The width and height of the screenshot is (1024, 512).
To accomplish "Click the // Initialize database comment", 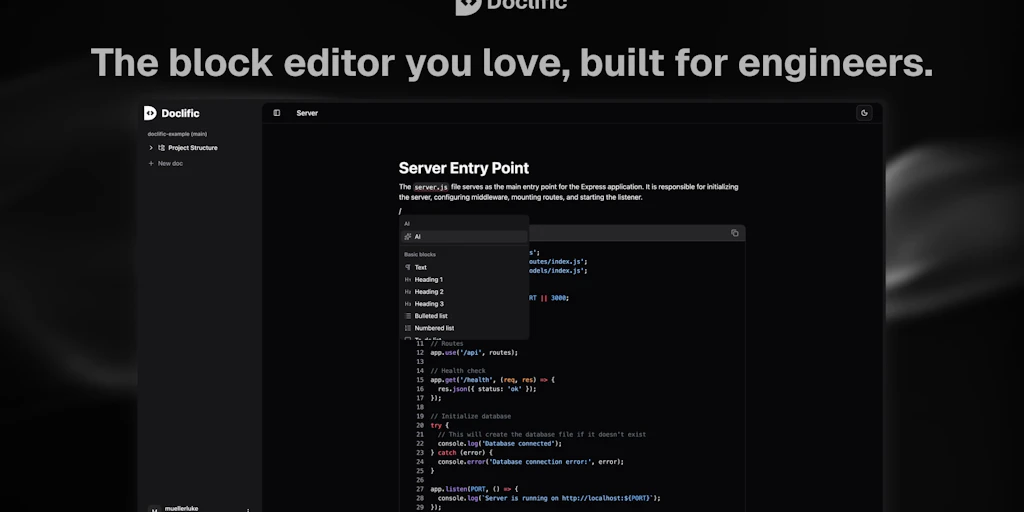I will (x=470, y=416).
